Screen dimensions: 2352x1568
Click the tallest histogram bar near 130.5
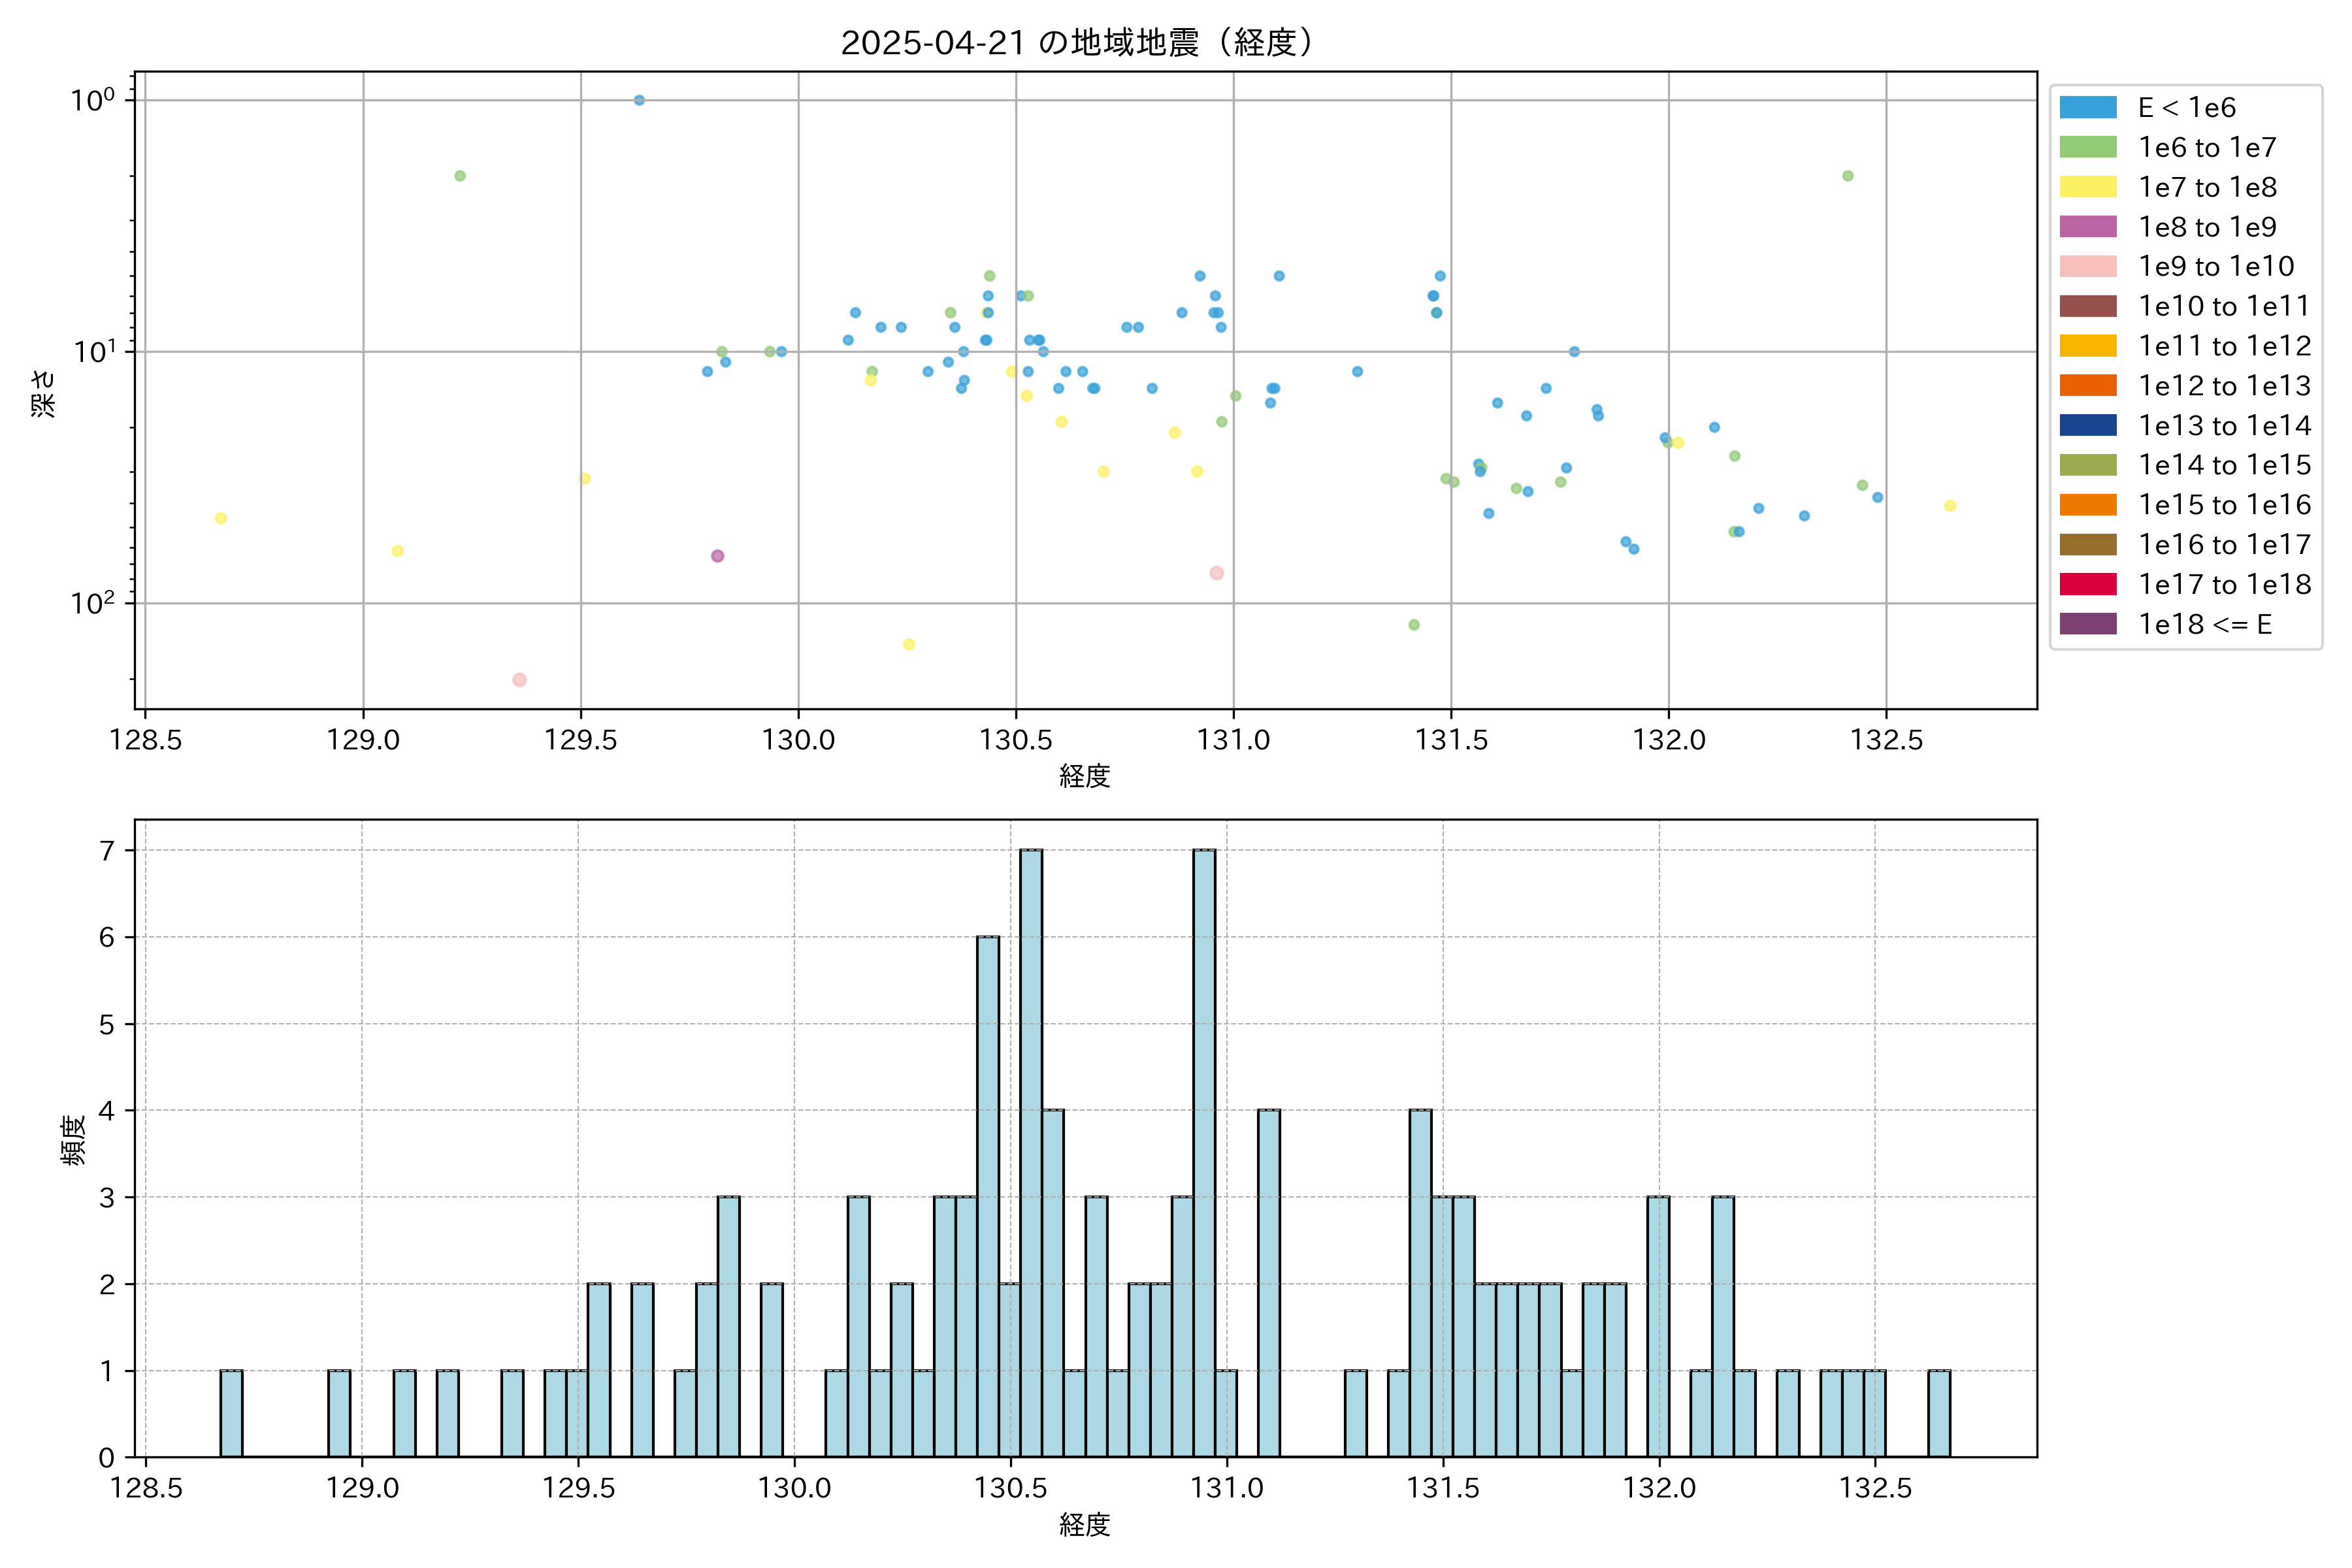click(x=1031, y=1150)
